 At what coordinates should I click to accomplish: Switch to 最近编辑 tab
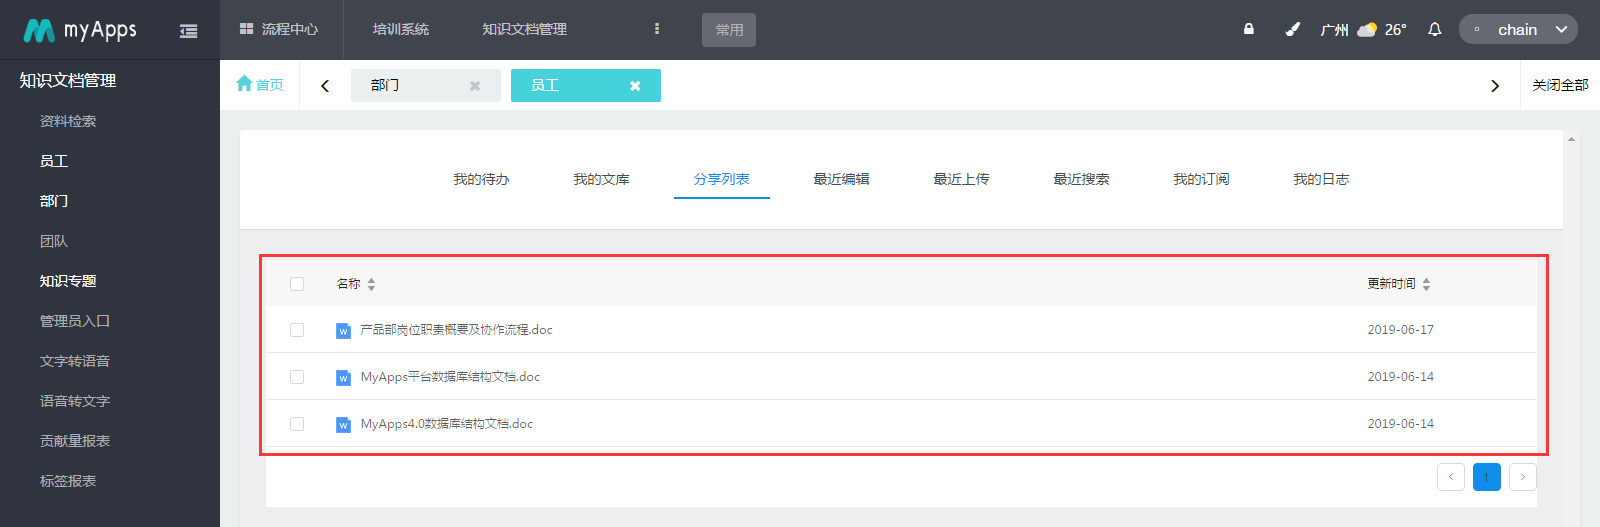841,179
